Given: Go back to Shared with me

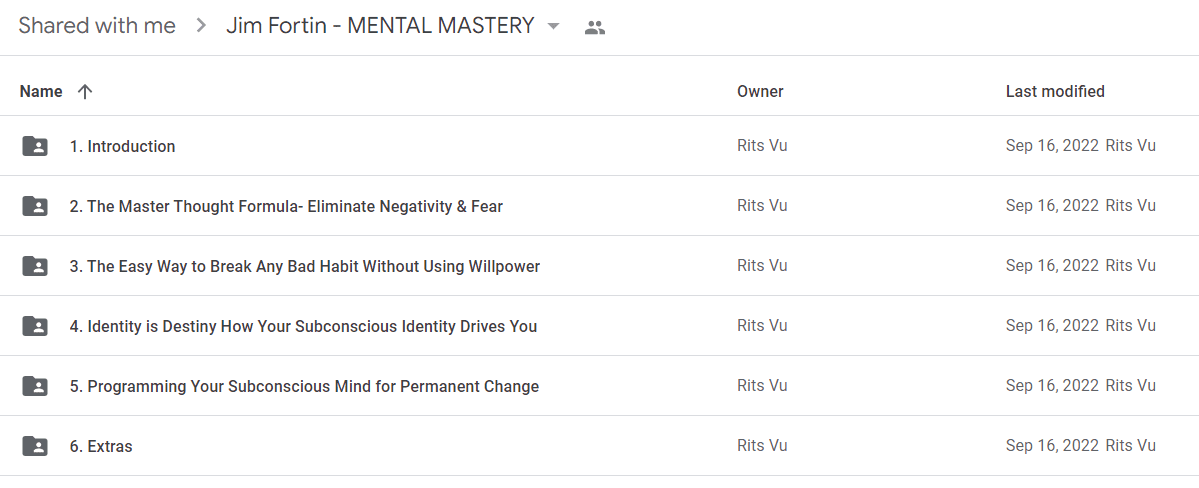Looking at the screenshot, I should coord(97,26).
